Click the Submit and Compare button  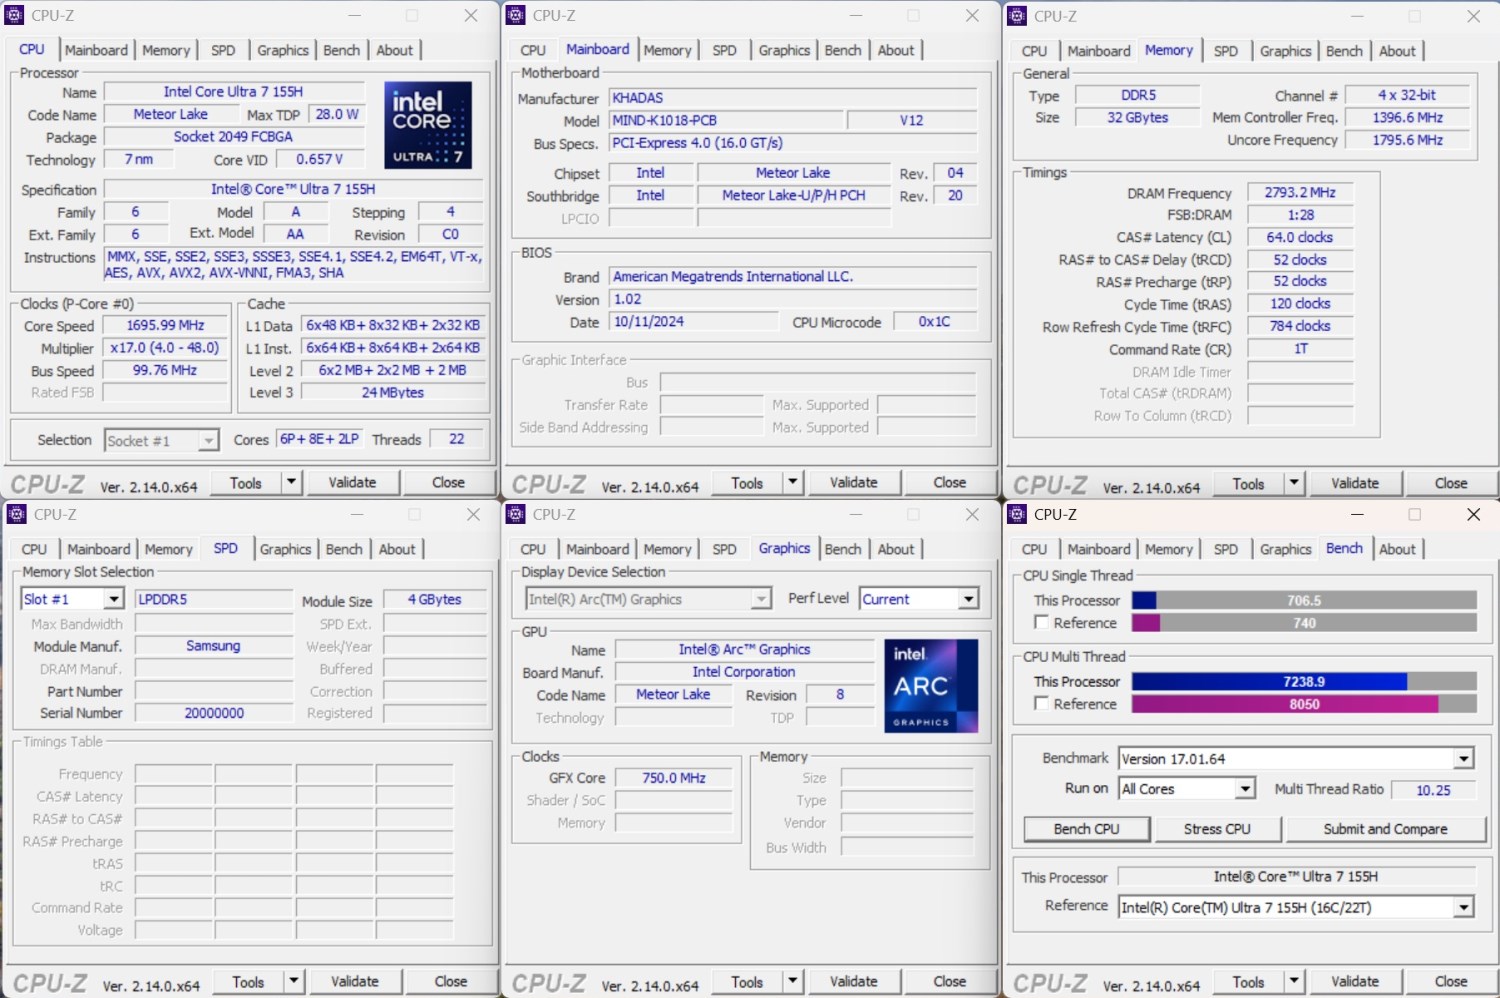click(1385, 829)
